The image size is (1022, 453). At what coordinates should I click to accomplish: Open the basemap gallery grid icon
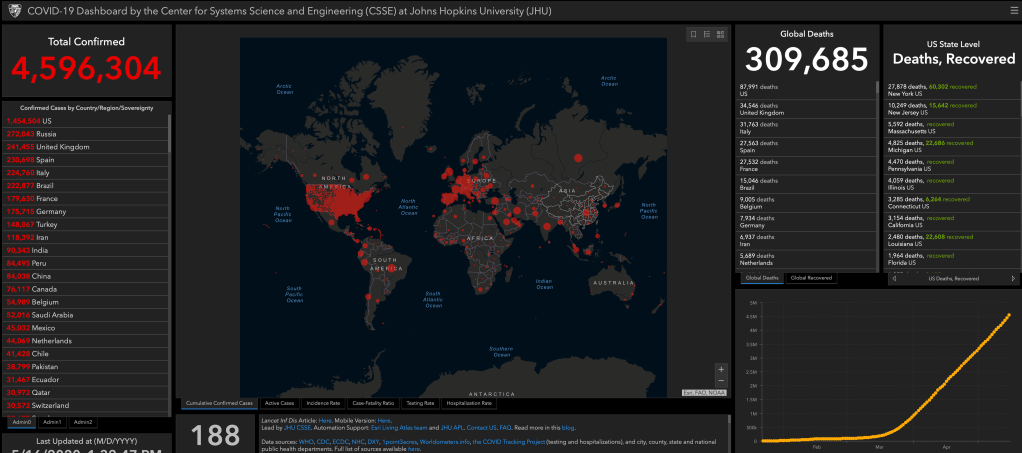click(x=721, y=34)
